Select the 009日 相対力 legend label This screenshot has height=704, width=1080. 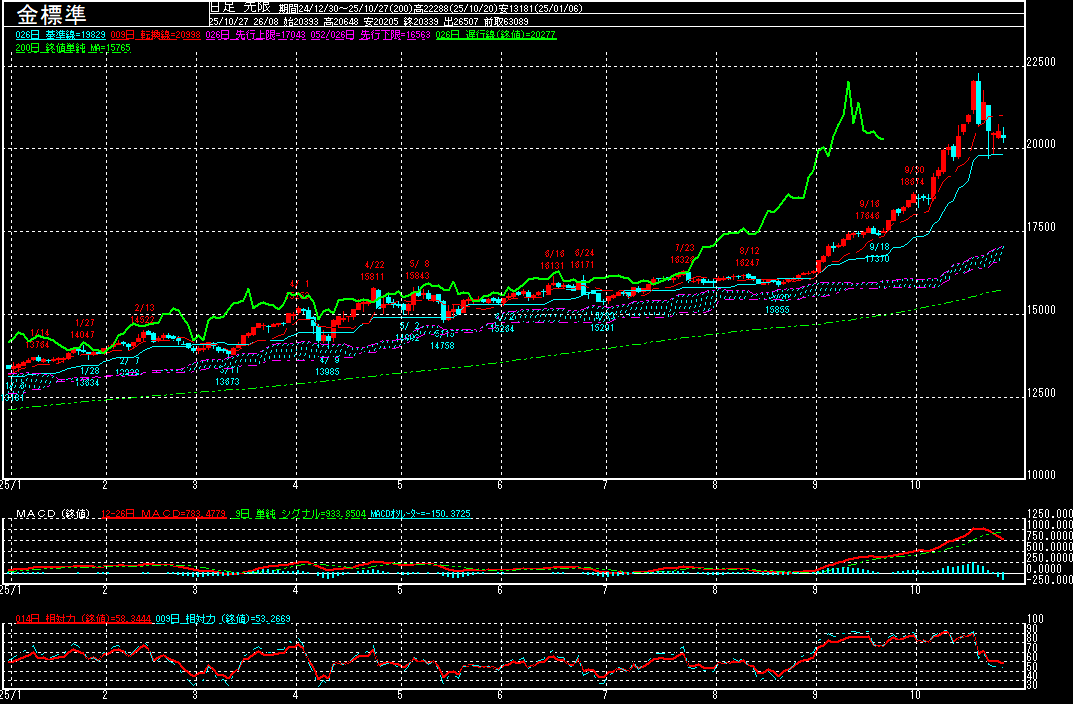point(222,619)
